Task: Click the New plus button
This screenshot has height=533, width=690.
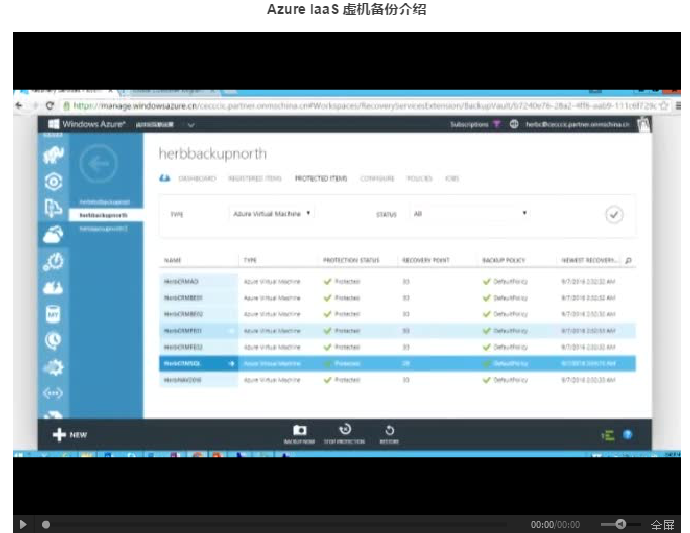Action: (70, 435)
